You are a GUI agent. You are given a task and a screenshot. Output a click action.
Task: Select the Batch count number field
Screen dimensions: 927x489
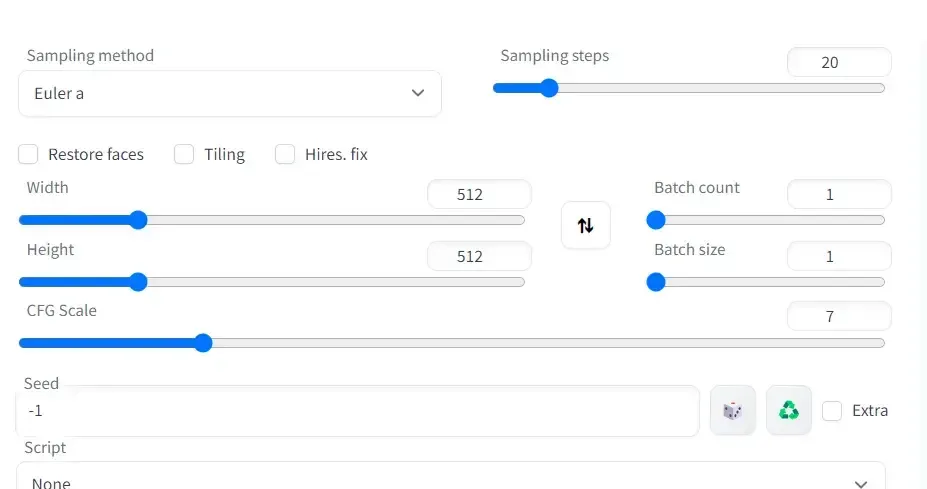tap(838, 195)
